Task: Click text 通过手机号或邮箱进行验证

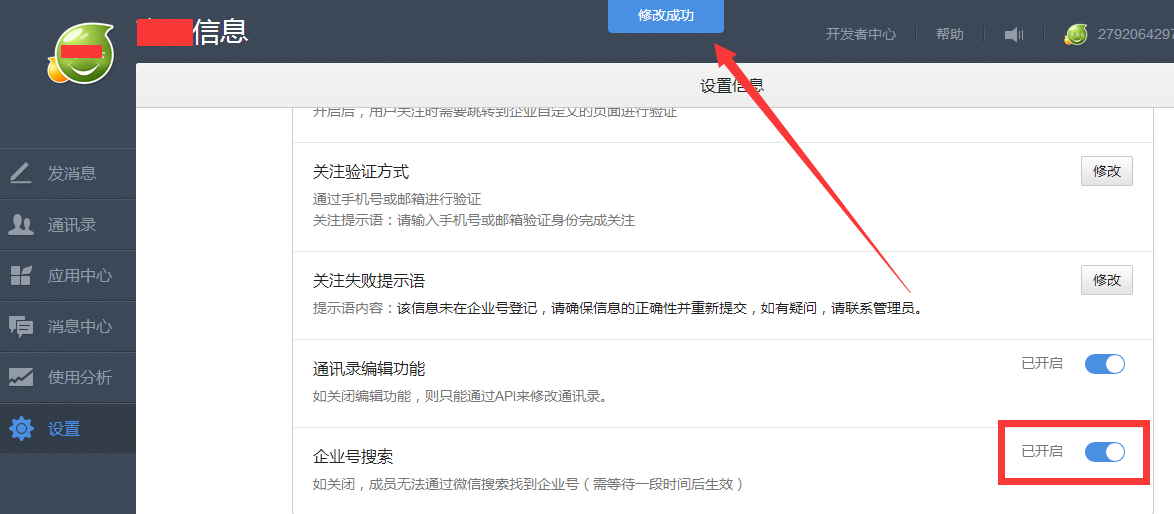Action: [x=397, y=200]
